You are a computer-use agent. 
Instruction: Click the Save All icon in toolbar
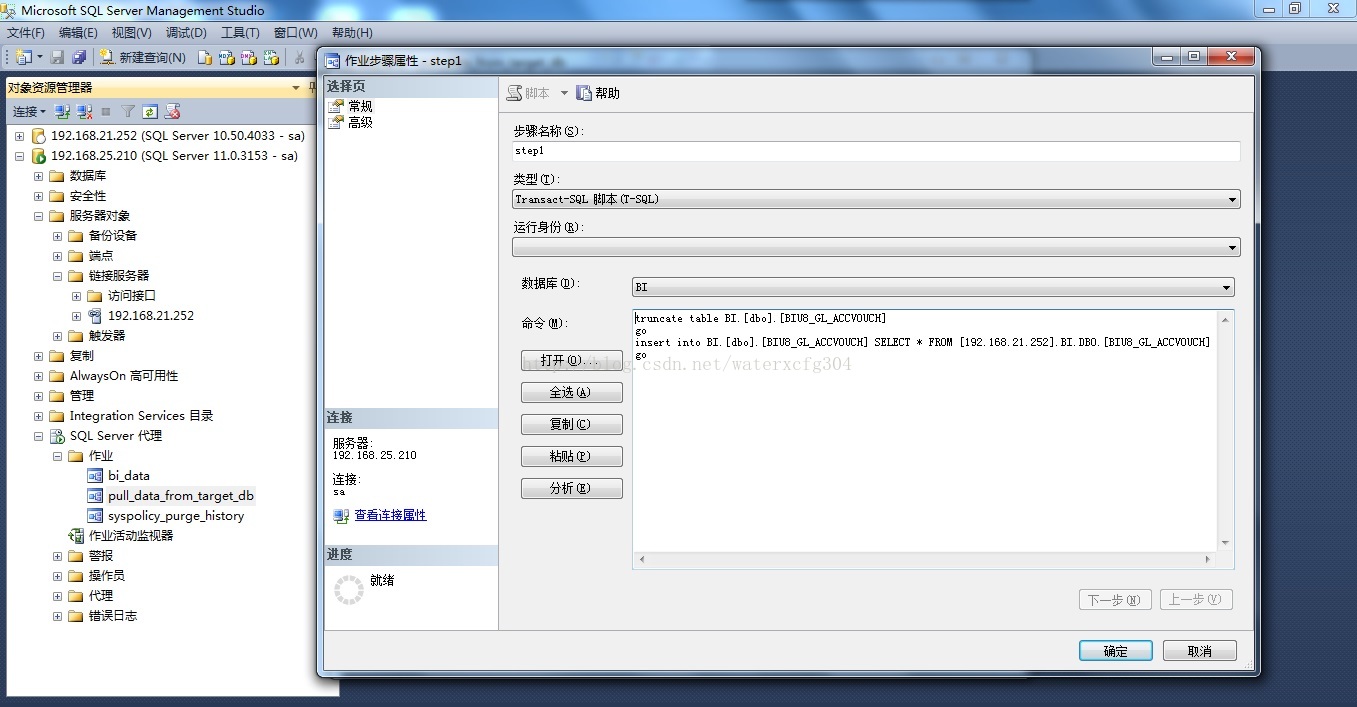tap(79, 57)
